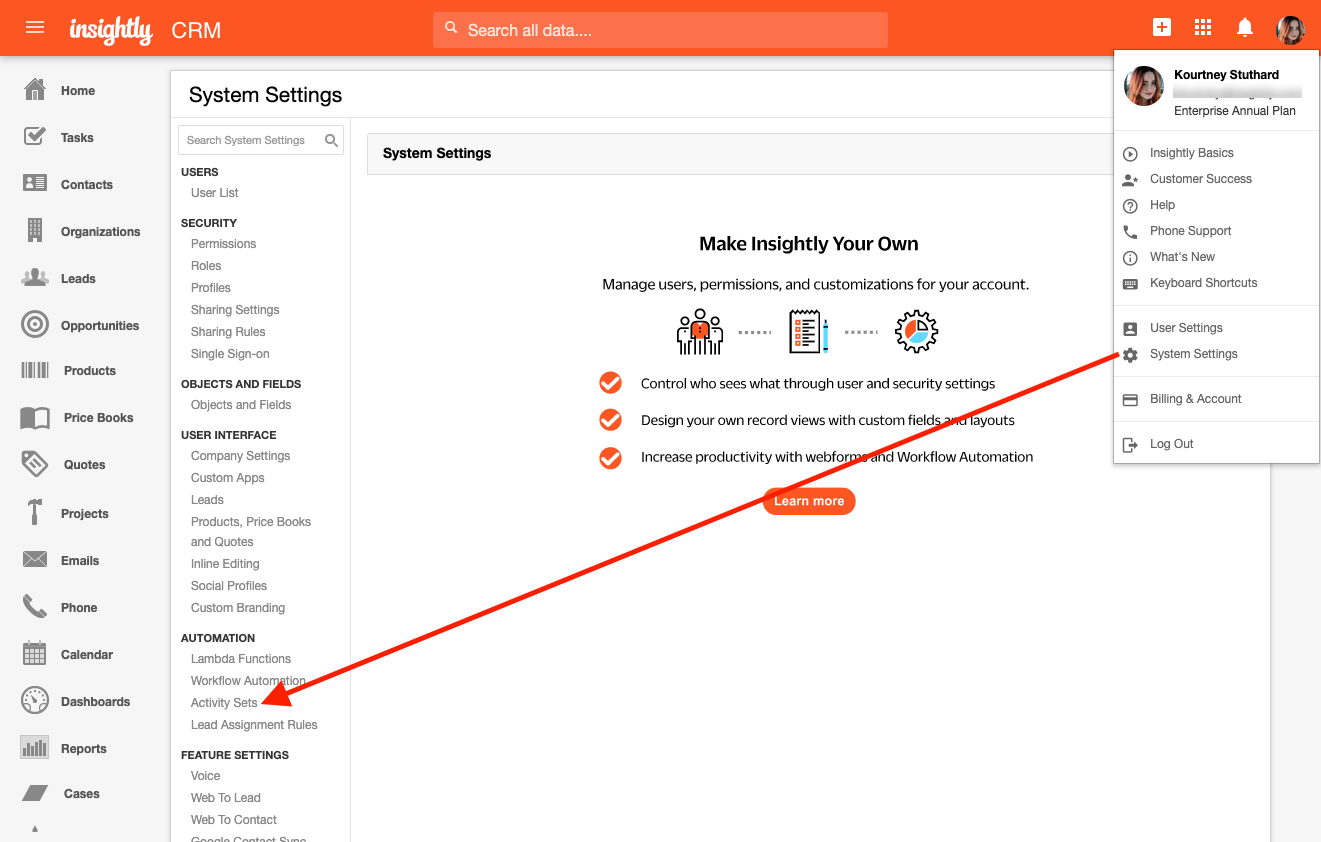Screen dimensions: 1321x842
Task: Show Keyboard Shortcuts from user menu
Action: pyautogui.click(x=1203, y=283)
